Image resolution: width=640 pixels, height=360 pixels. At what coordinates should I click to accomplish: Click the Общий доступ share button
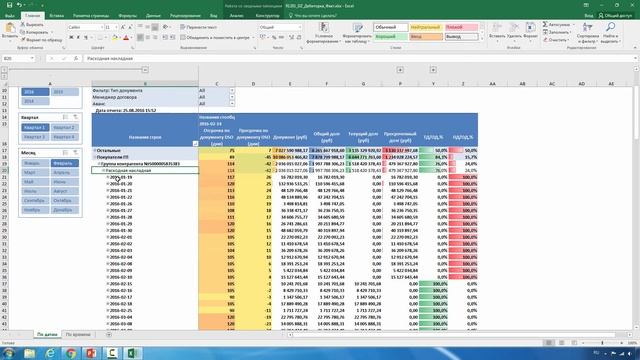click(615, 16)
